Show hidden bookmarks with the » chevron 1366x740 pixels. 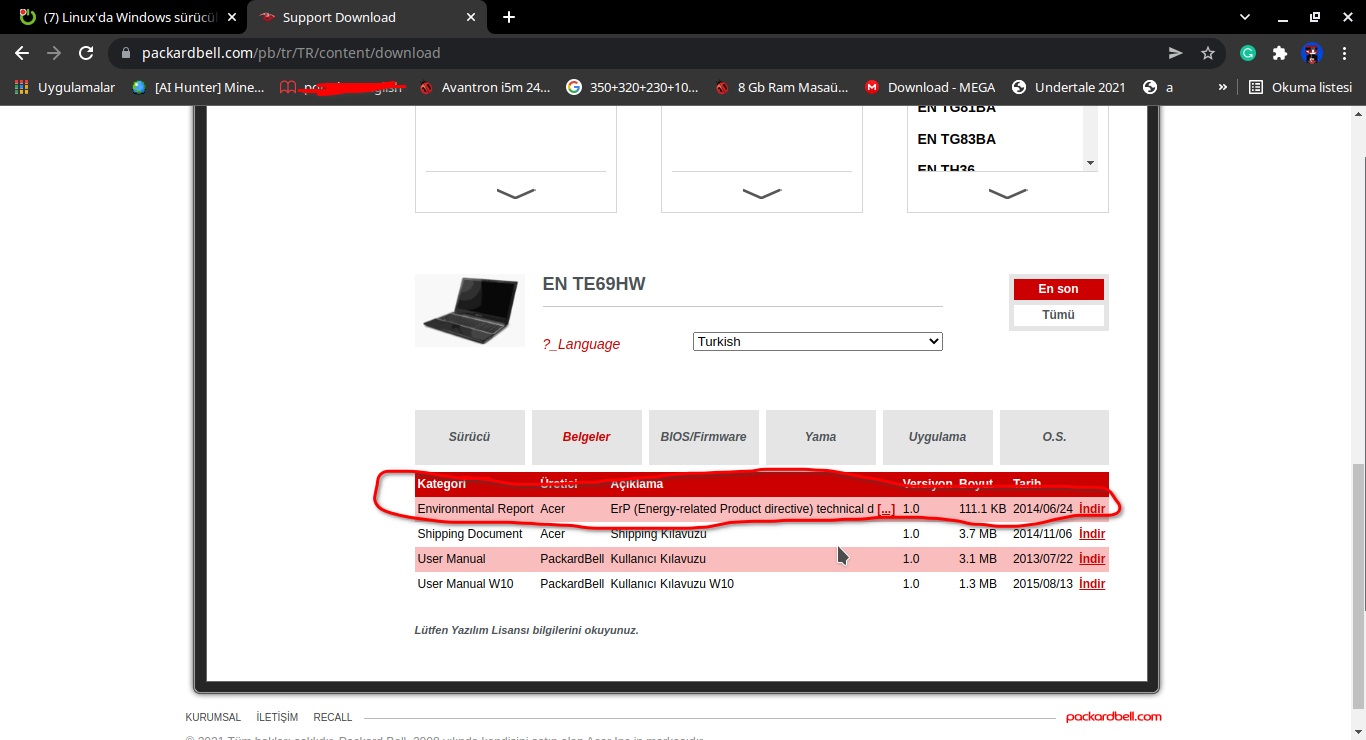coord(1222,87)
